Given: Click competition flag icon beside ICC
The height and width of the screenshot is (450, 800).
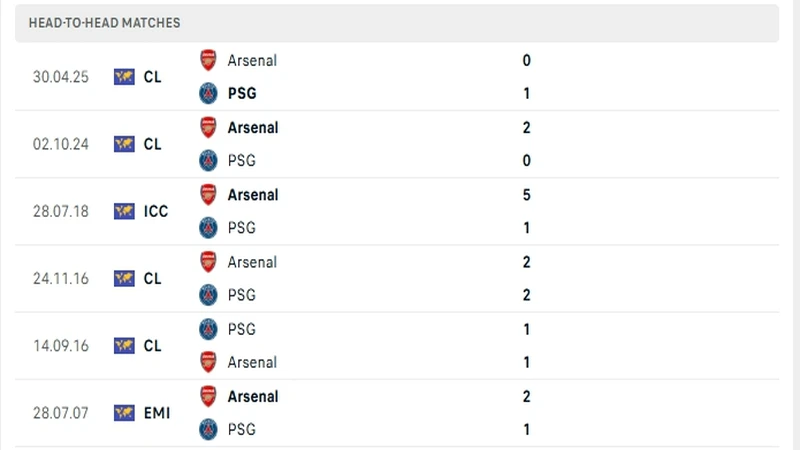Looking at the screenshot, I should tap(124, 211).
